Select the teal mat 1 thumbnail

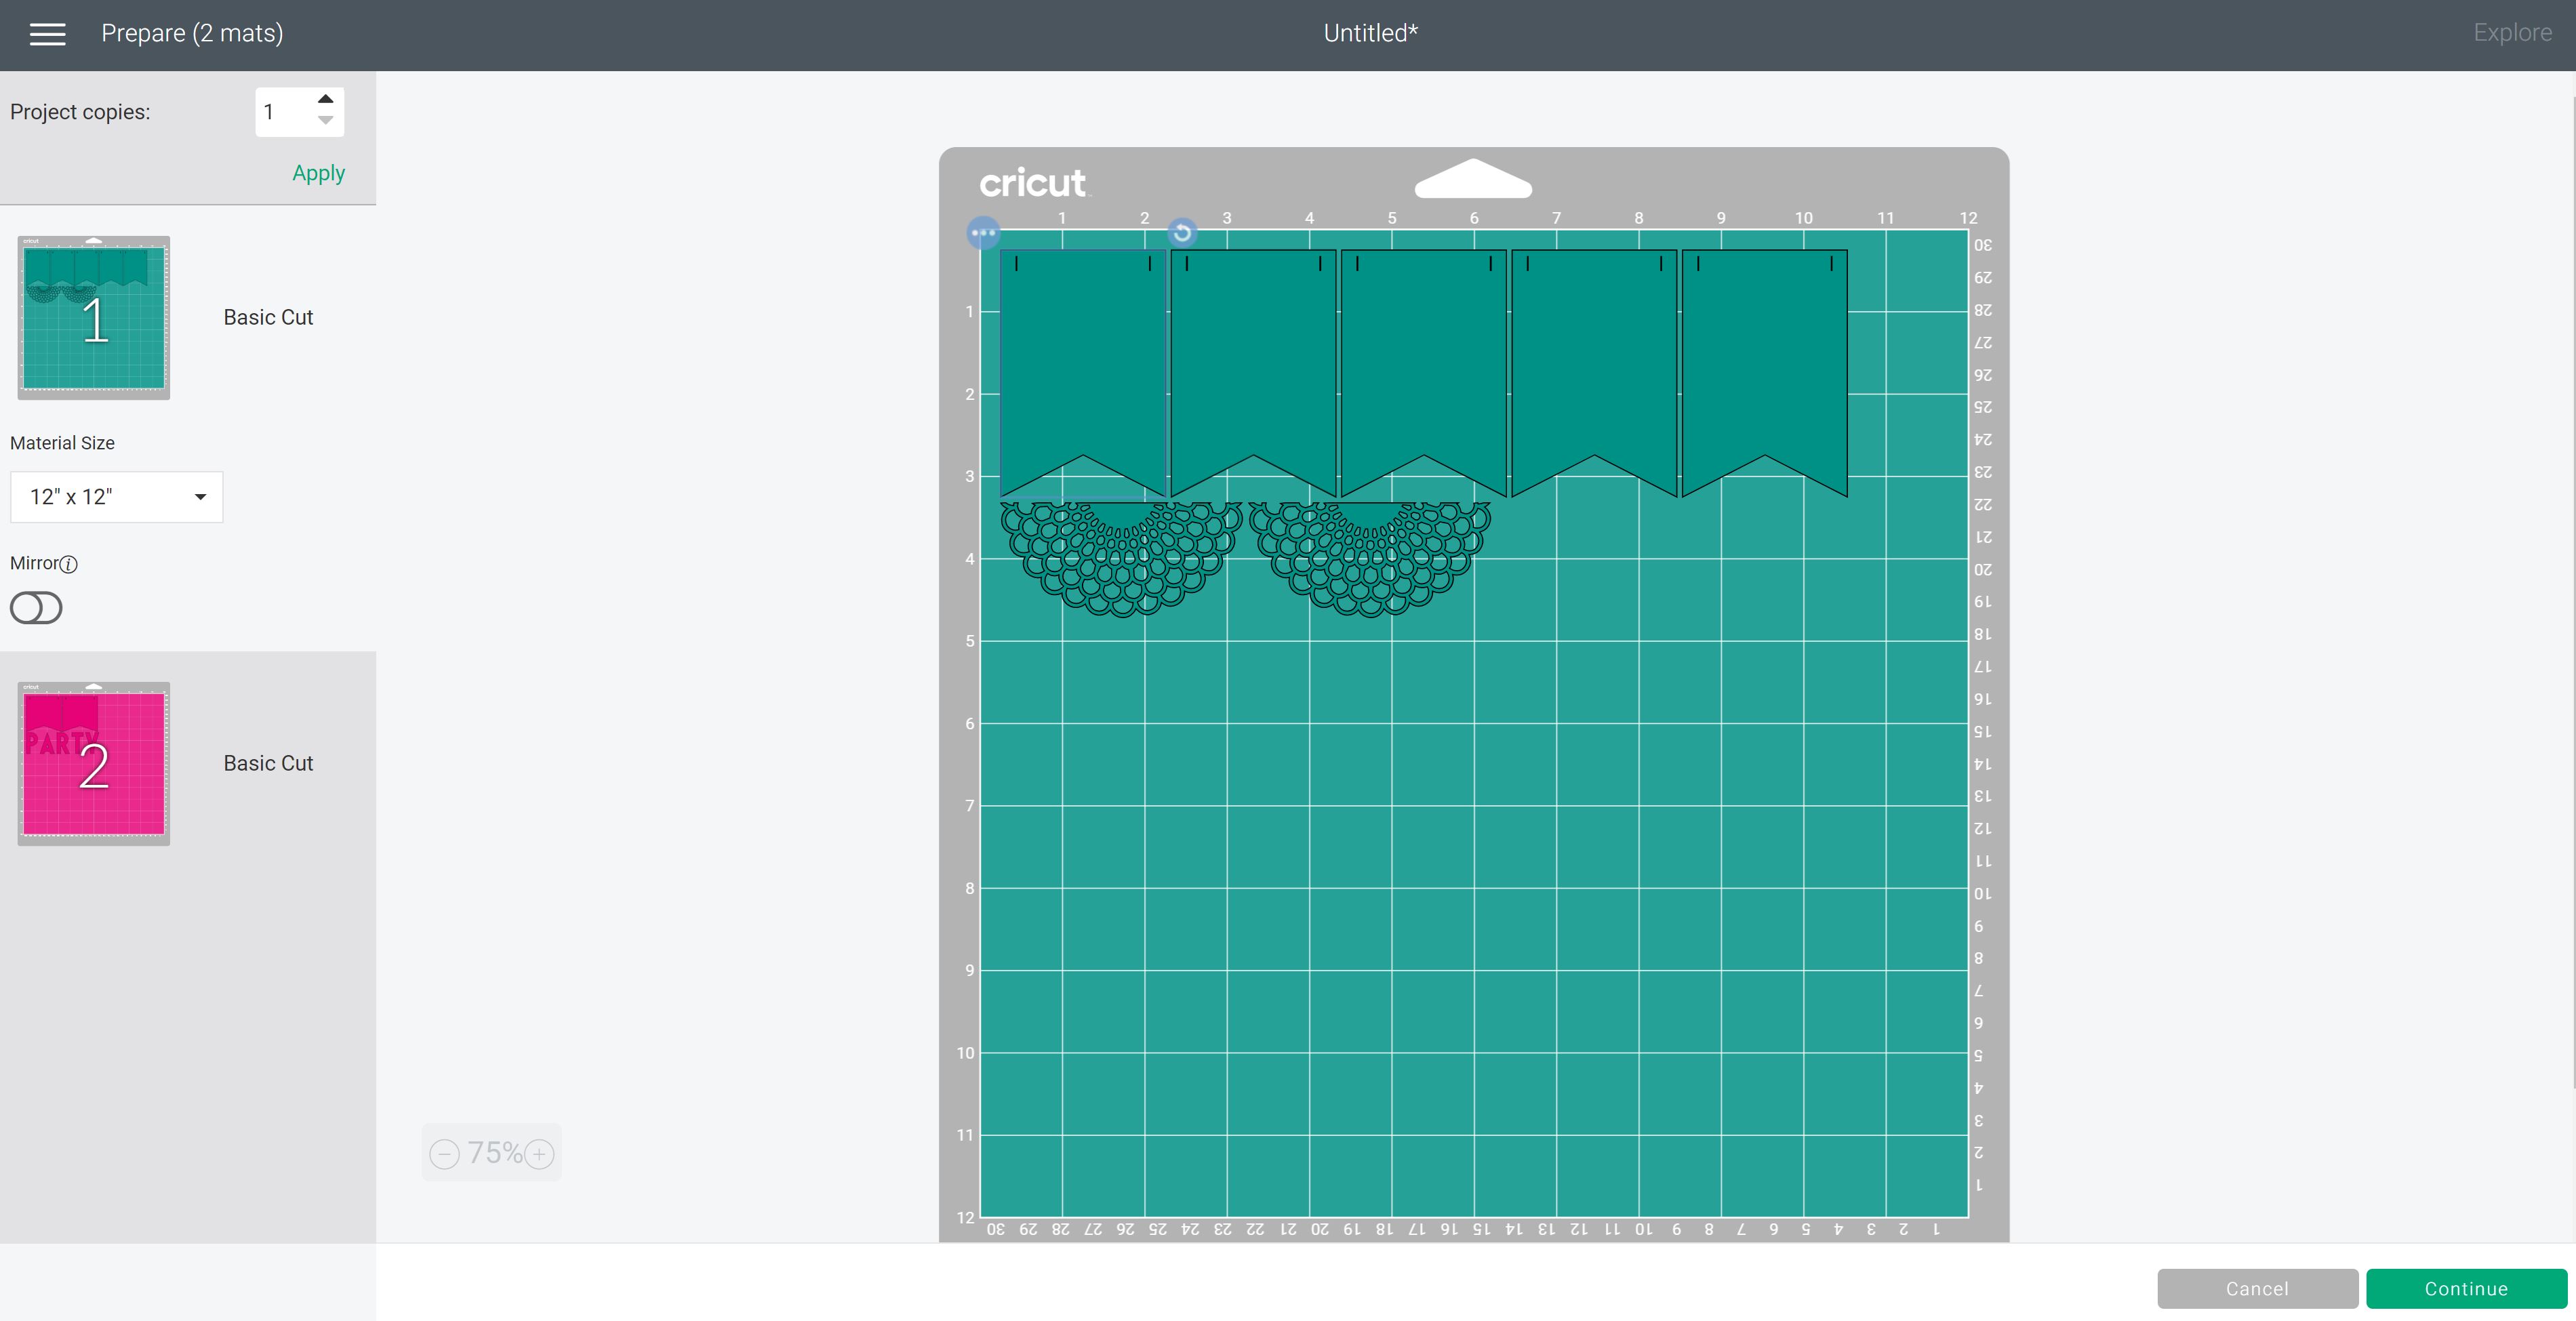94,318
